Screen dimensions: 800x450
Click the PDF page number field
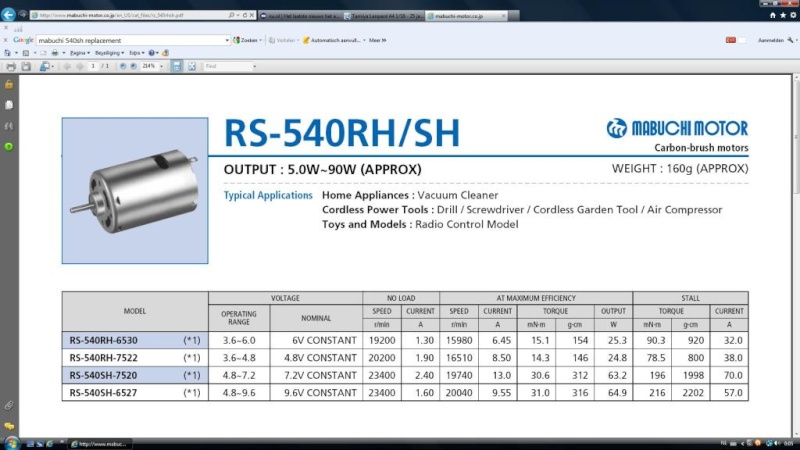(x=93, y=66)
